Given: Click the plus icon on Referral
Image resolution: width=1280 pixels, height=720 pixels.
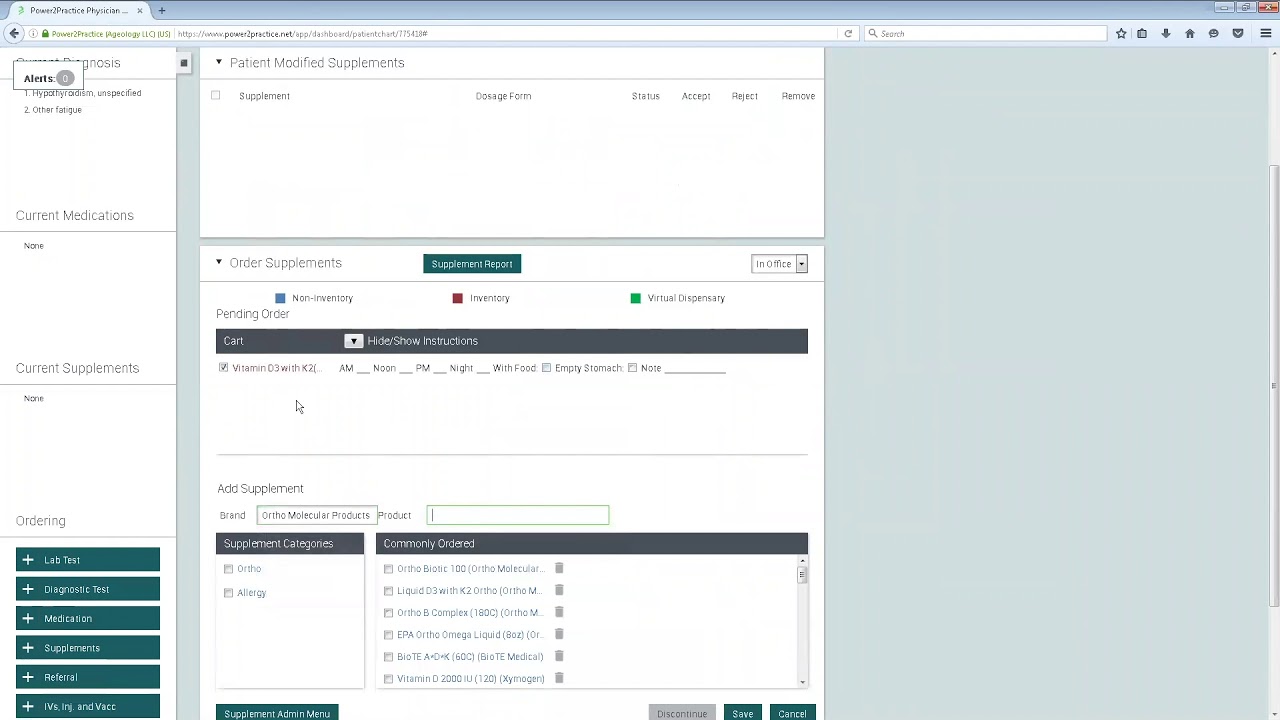Looking at the screenshot, I should point(28,677).
